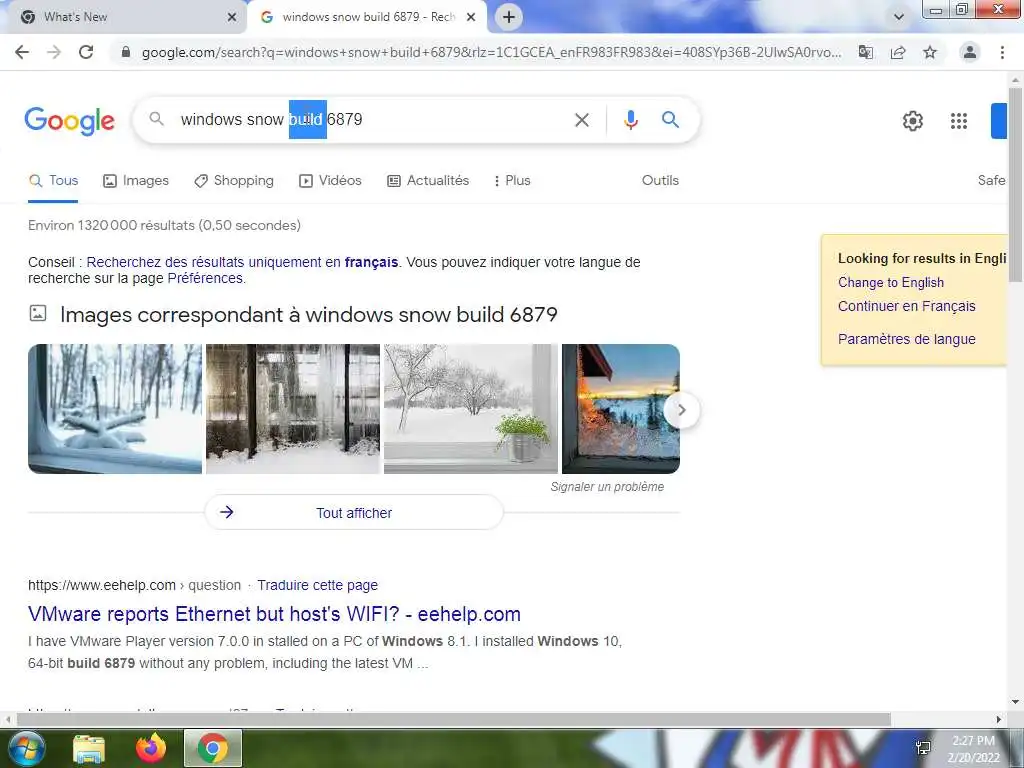Switch to the Vidéos tab
Screen dimensions: 1024x768
tap(330, 181)
